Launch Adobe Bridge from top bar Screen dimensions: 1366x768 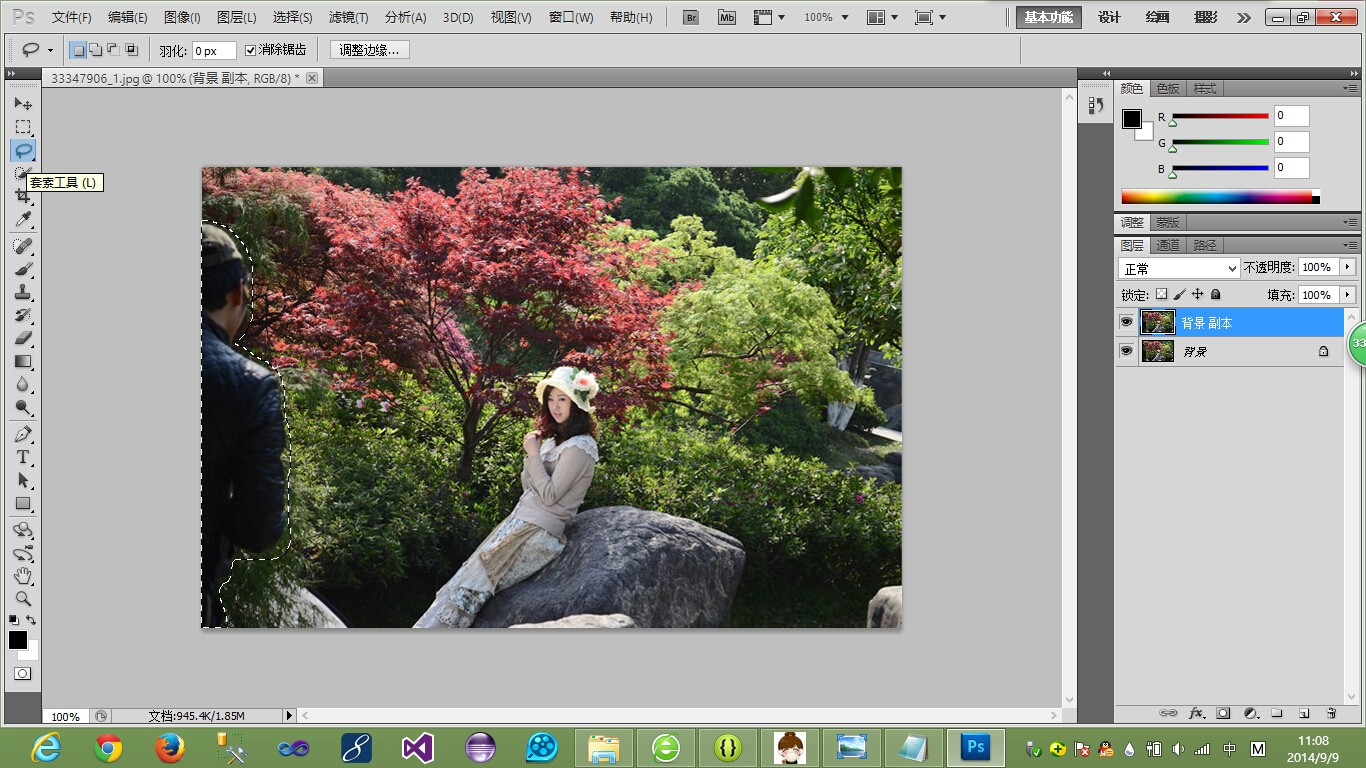[690, 18]
